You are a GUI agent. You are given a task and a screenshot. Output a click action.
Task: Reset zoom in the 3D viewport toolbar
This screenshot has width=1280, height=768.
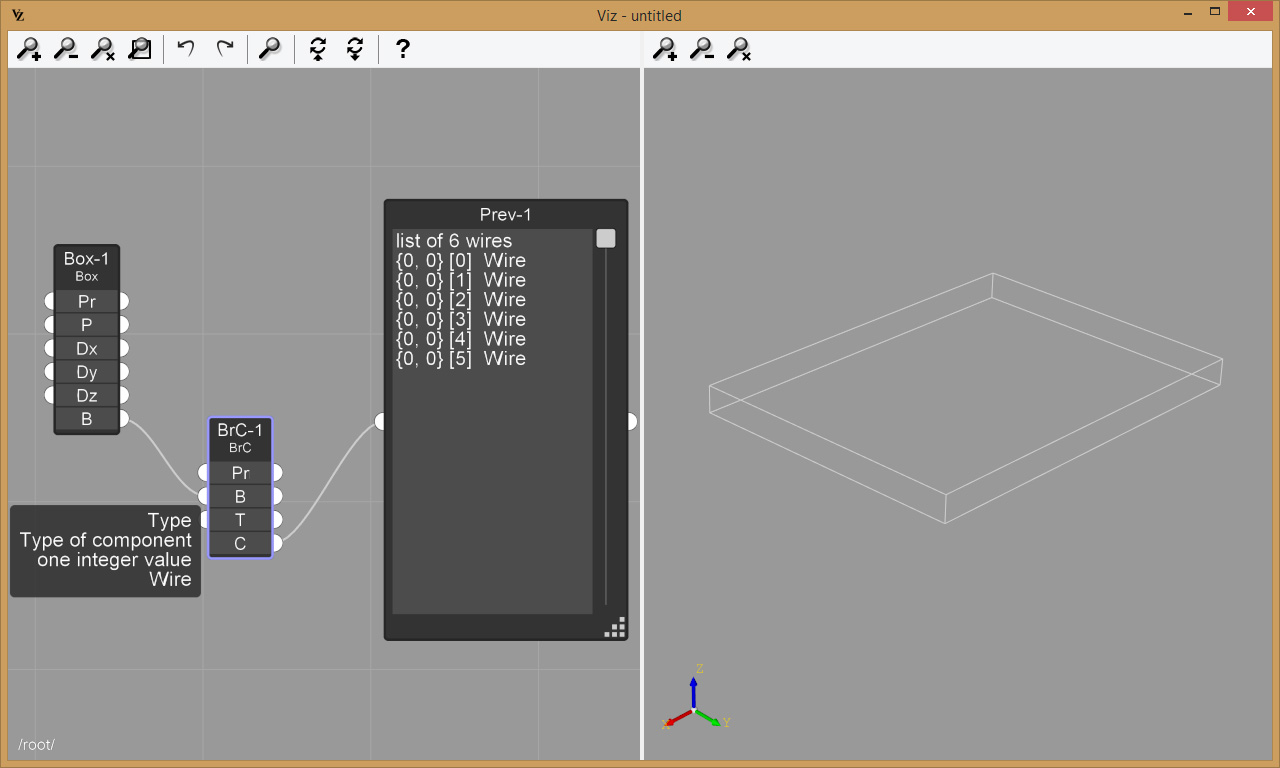tap(739, 49)
